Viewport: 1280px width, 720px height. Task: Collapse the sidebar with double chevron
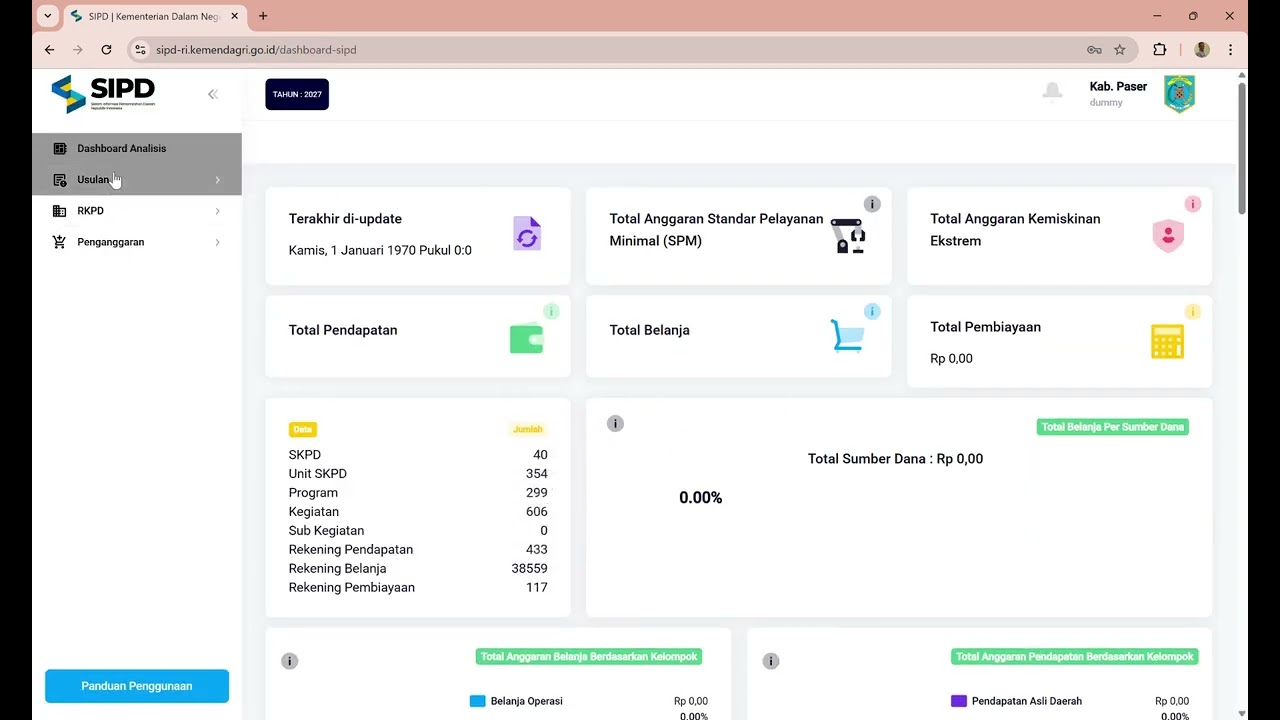click(x=213, y=94)
